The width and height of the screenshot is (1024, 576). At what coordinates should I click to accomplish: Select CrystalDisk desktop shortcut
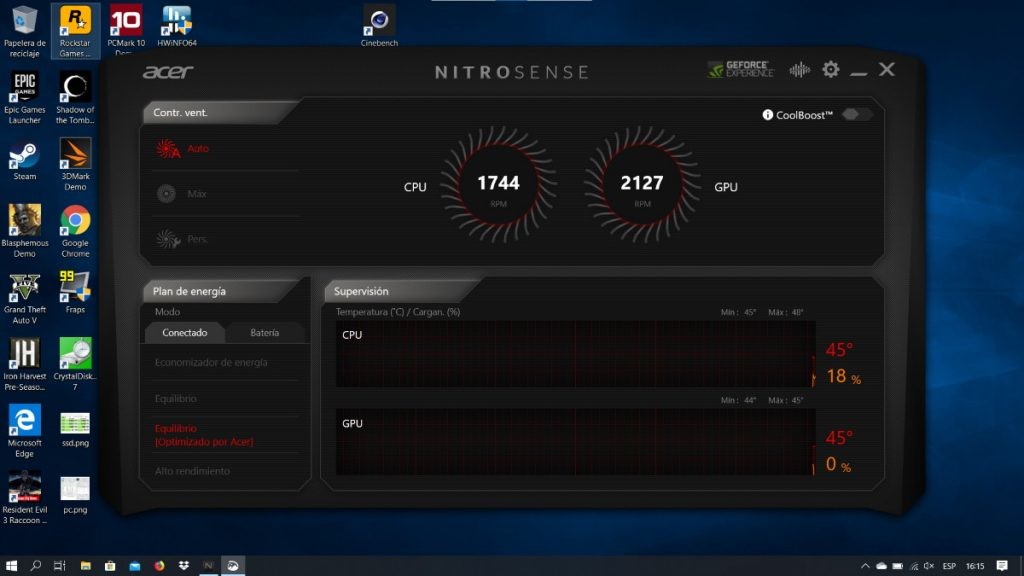pyautogui.click(x=75, y=364)
